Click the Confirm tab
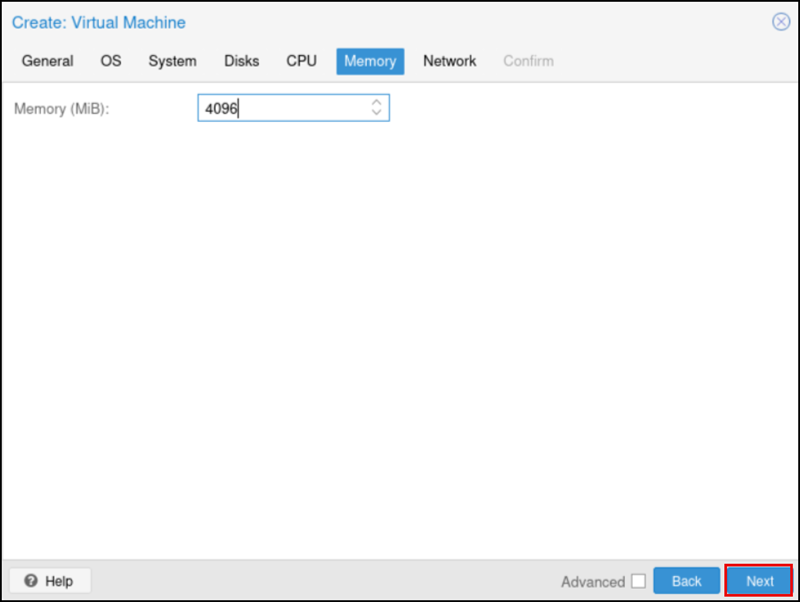This screenshot has width=800, height=602. [528, 61]
